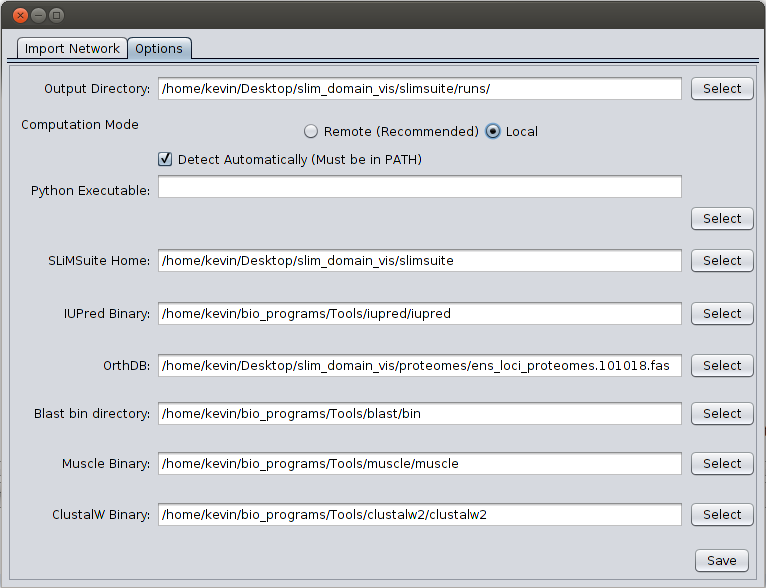The image size is (766, 588).
Task: Click Select beside Muscle Binary
Action: 721,463
